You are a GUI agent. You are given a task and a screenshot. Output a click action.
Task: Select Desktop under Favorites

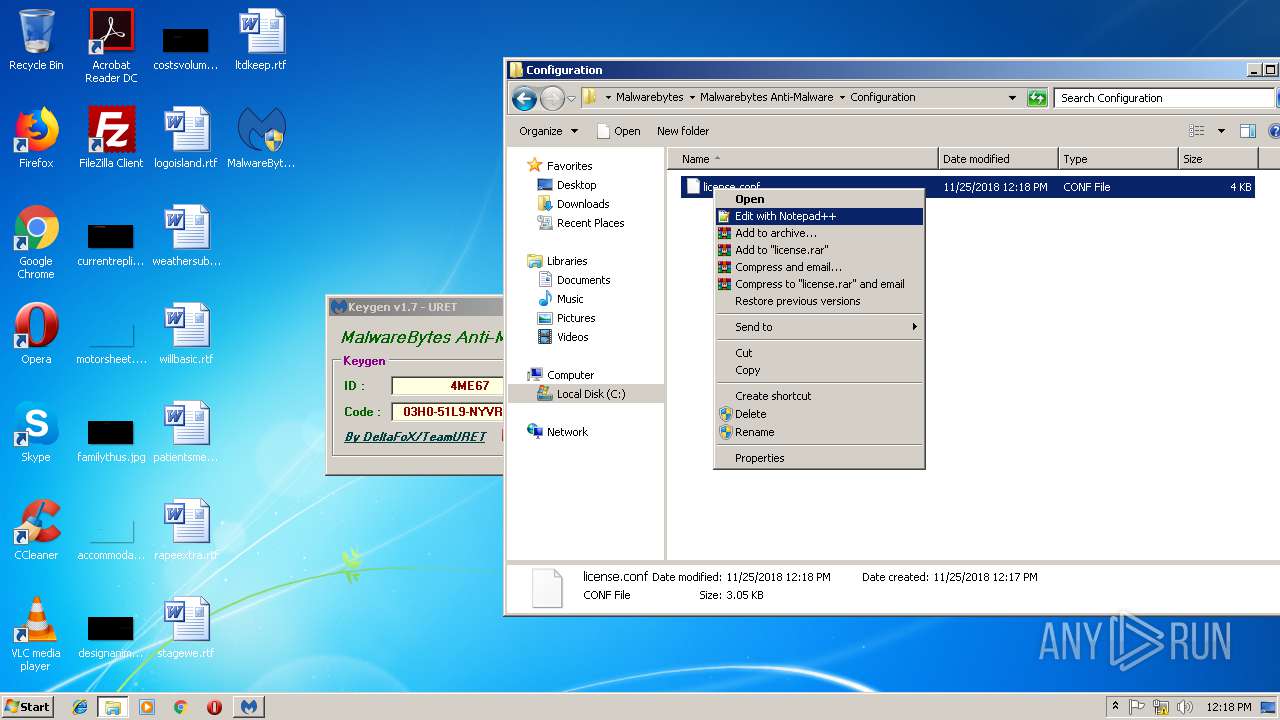567,185
